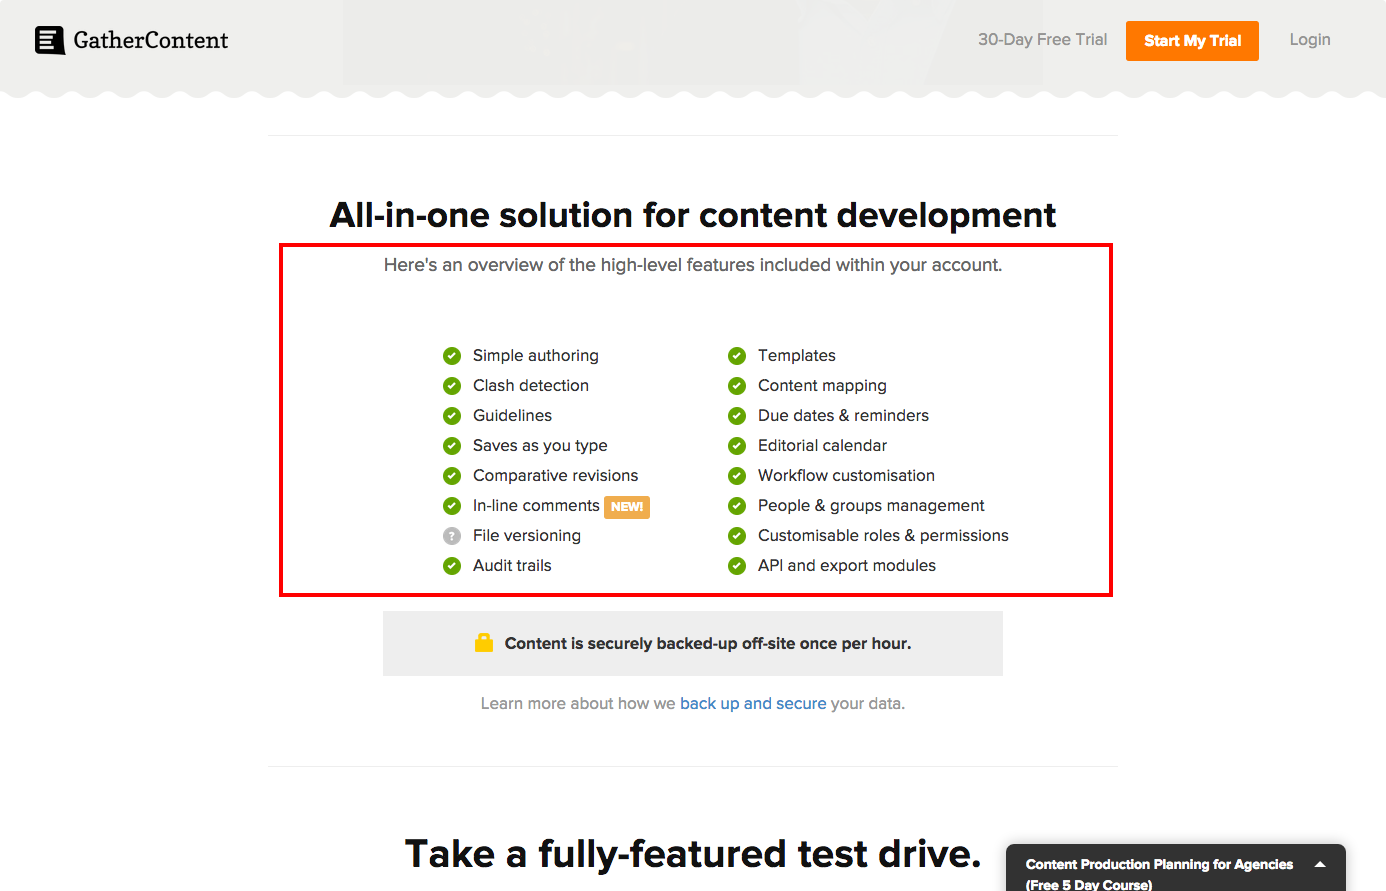
Task: Click the grey question icon beside File versioning
Action: coord(452,536)
